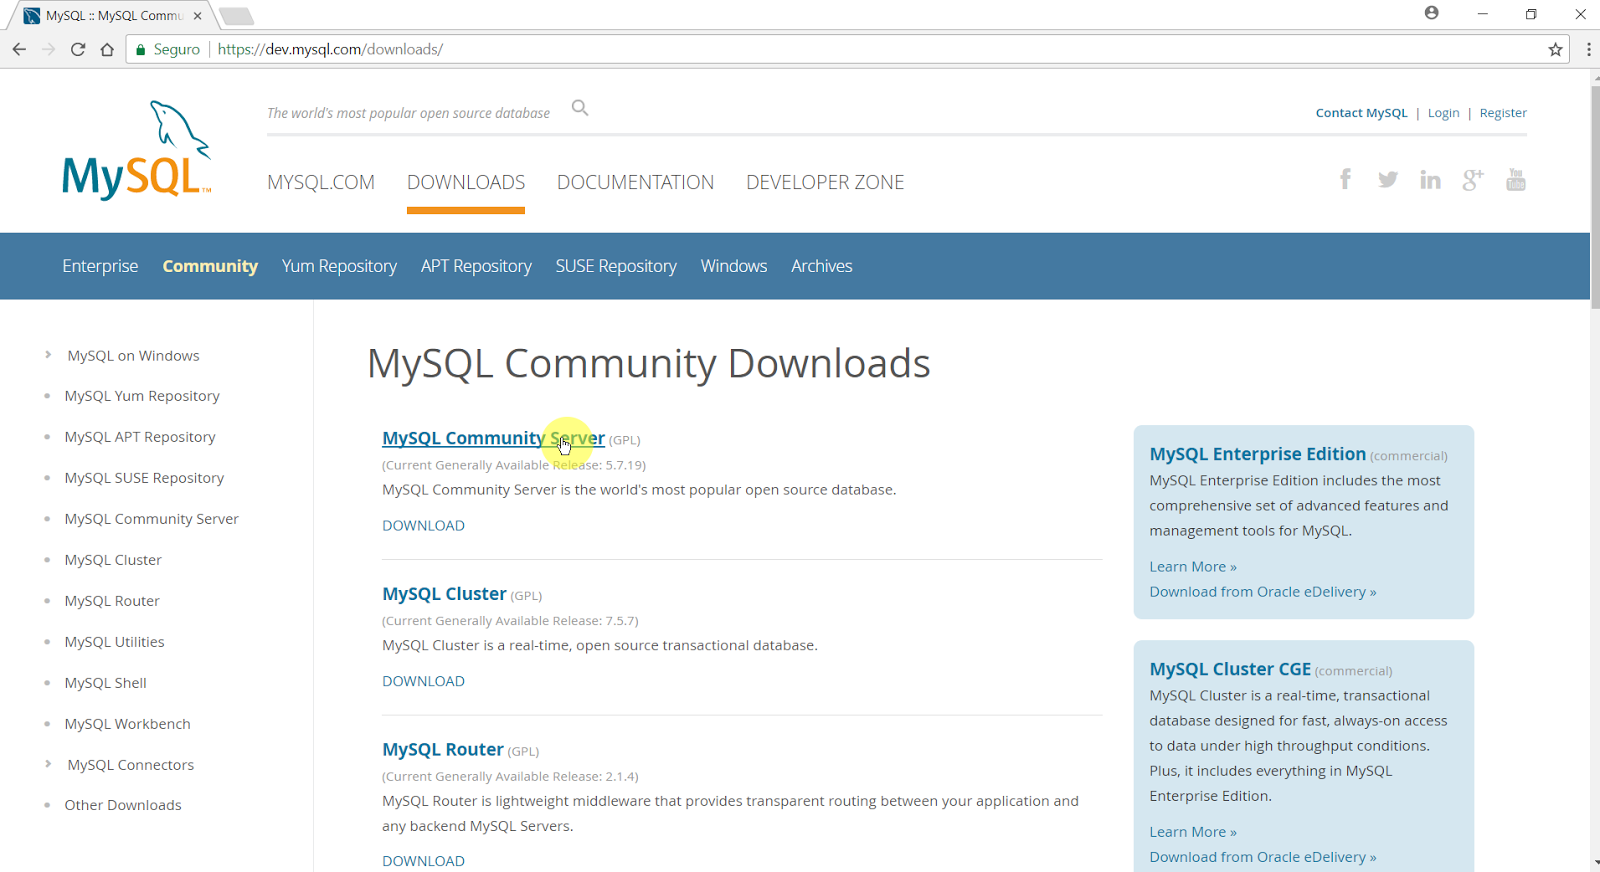Click the browser back arrow

click(x=19, y=49)
